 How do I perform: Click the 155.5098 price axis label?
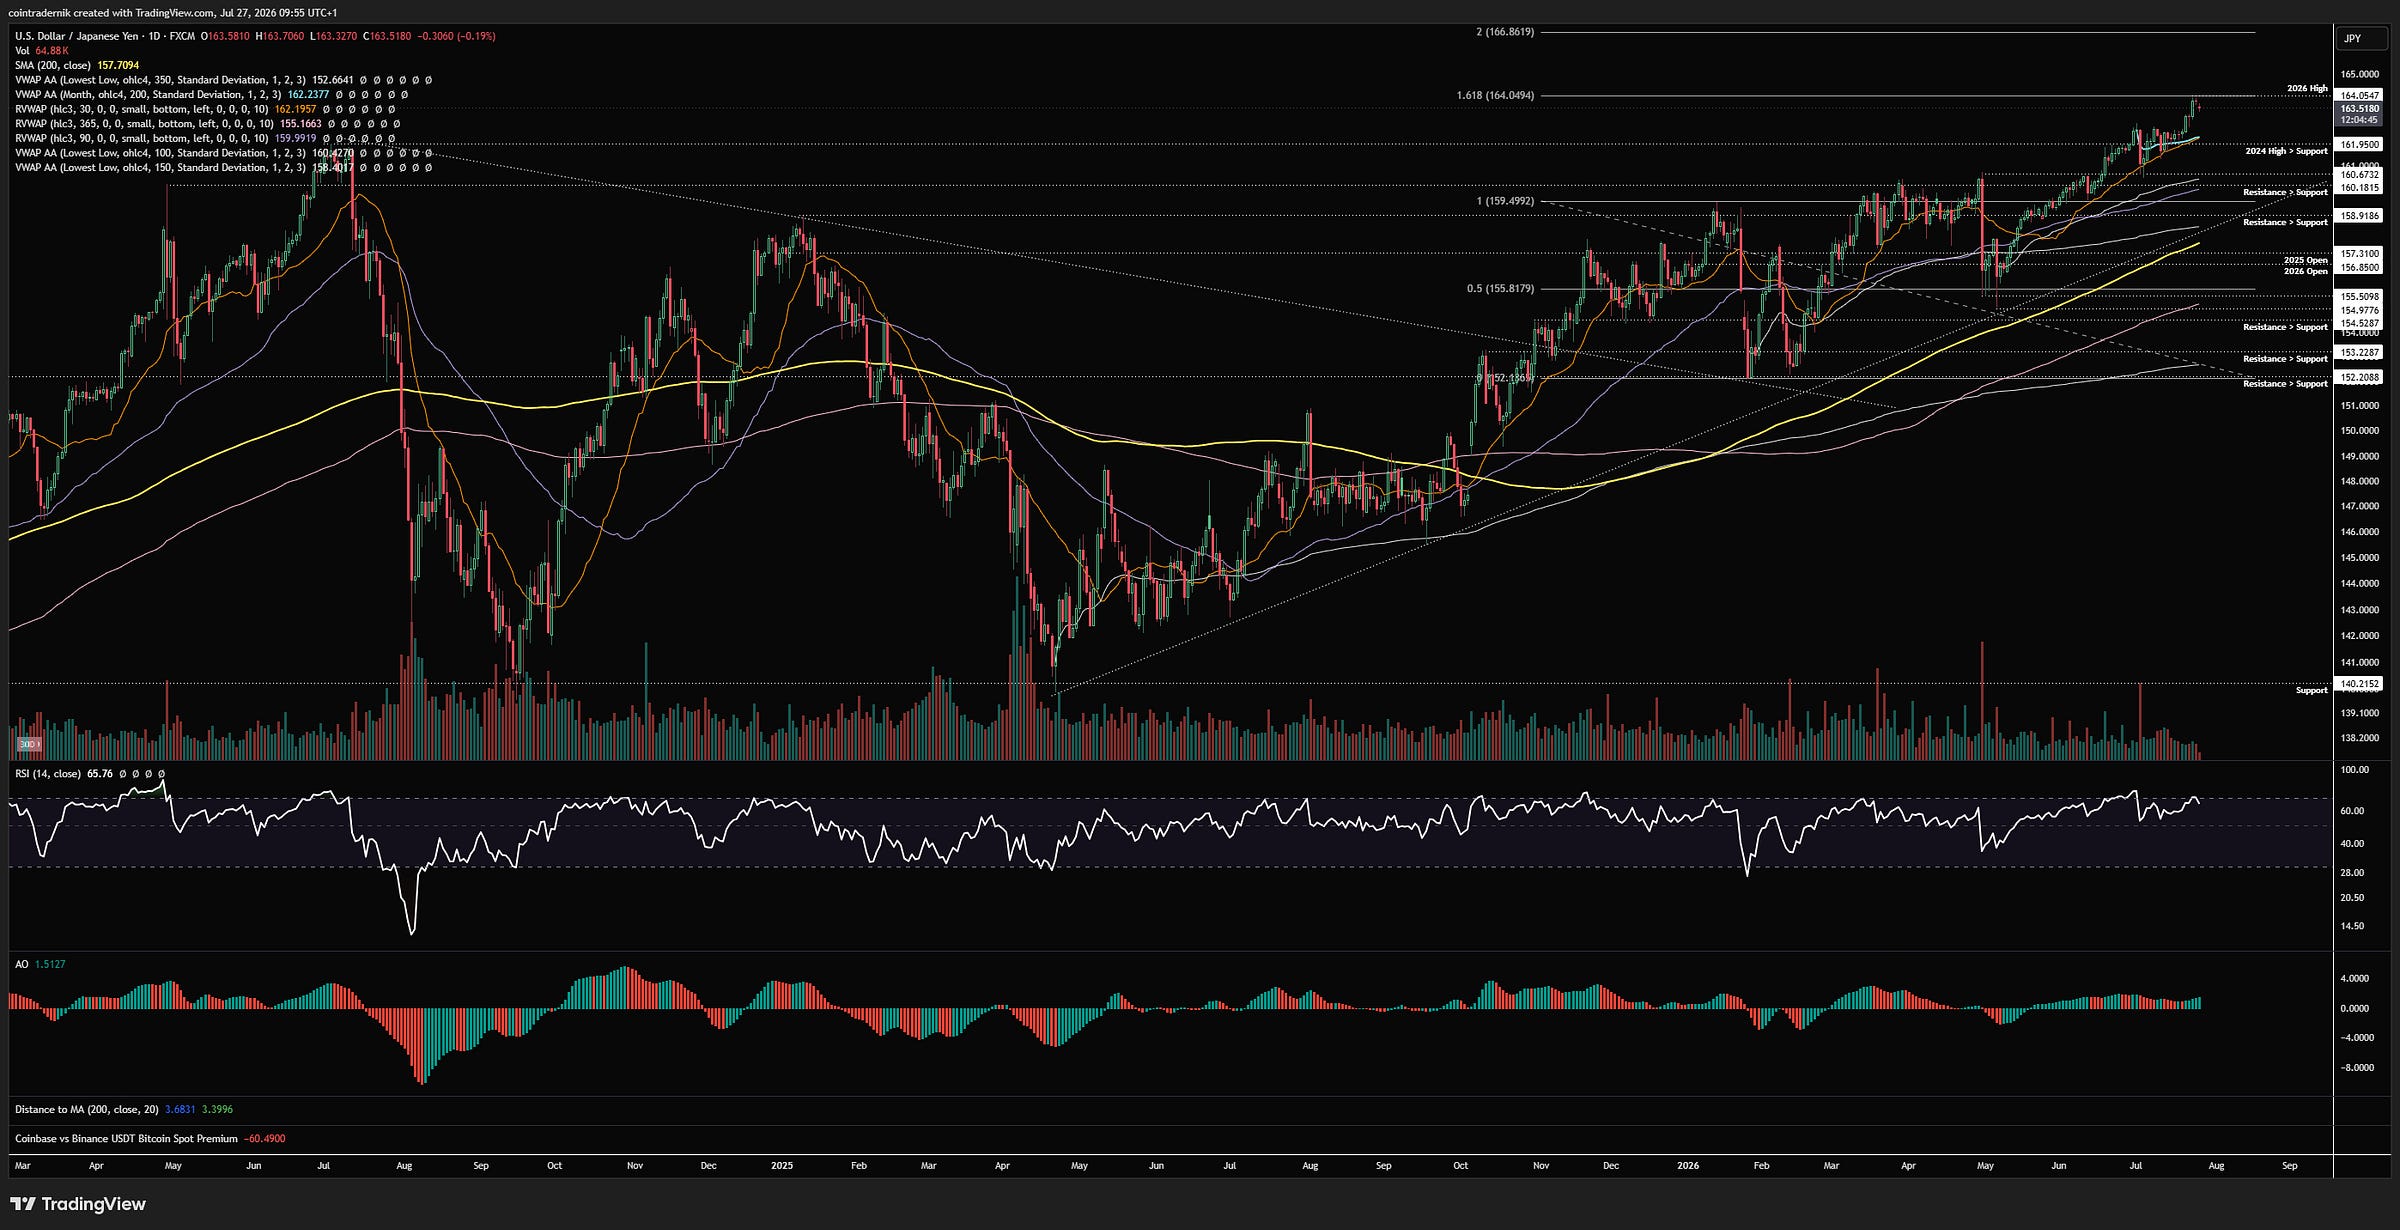click(x=2360, y=297)
